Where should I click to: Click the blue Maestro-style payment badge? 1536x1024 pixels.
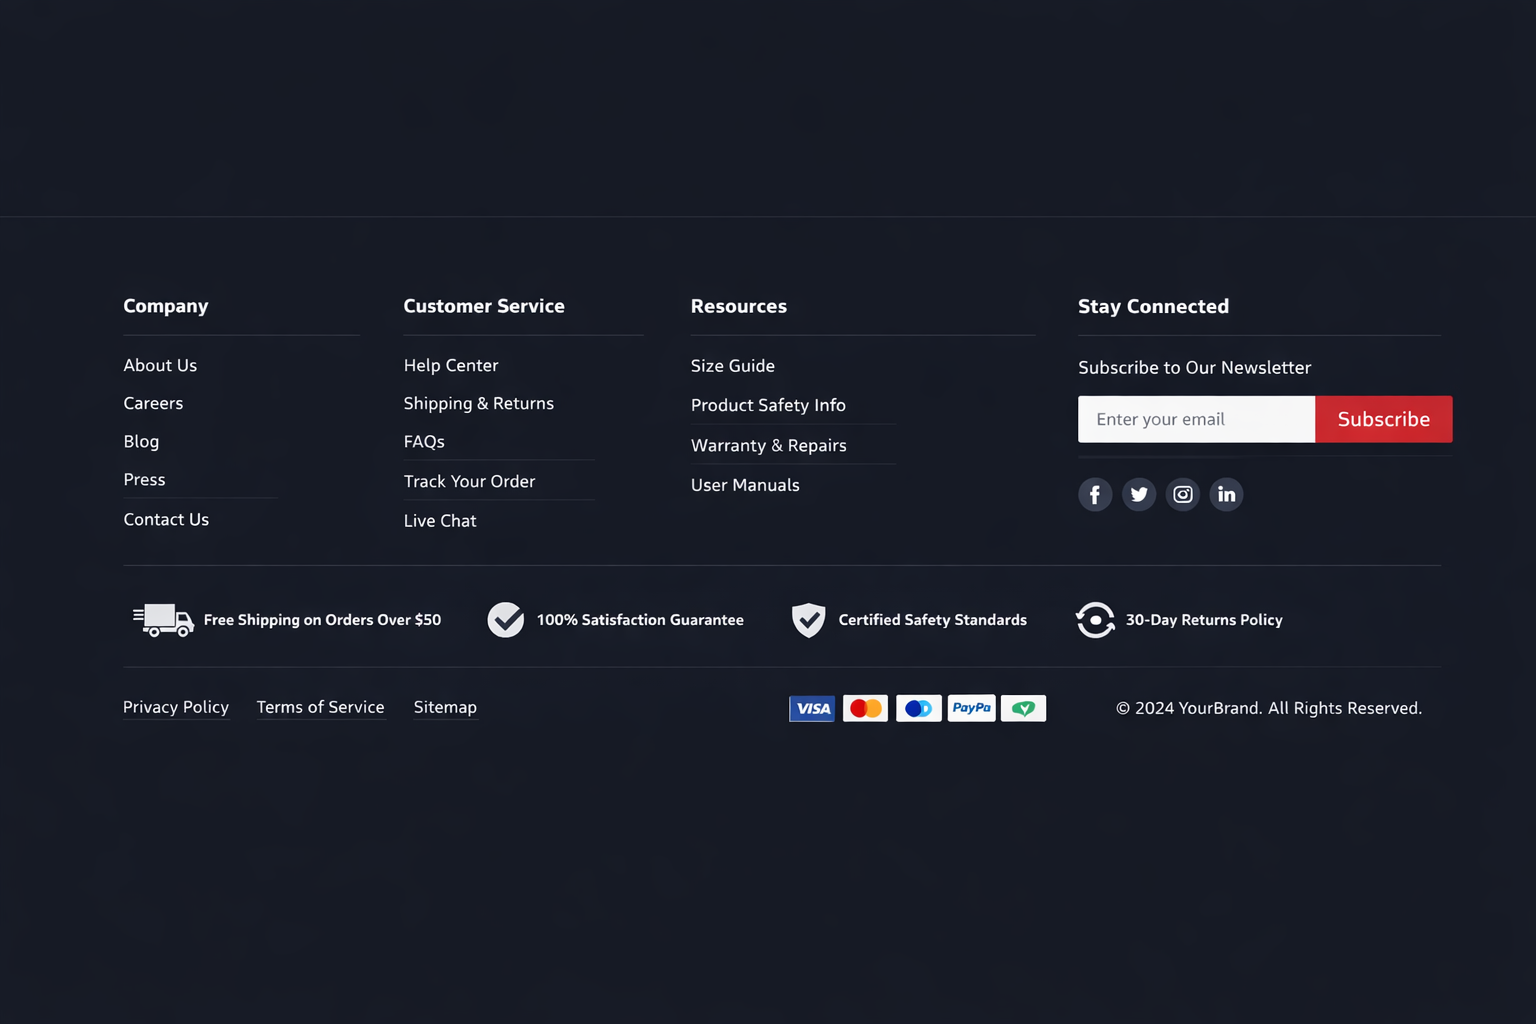pyautogui.click(x=918, y=708)
